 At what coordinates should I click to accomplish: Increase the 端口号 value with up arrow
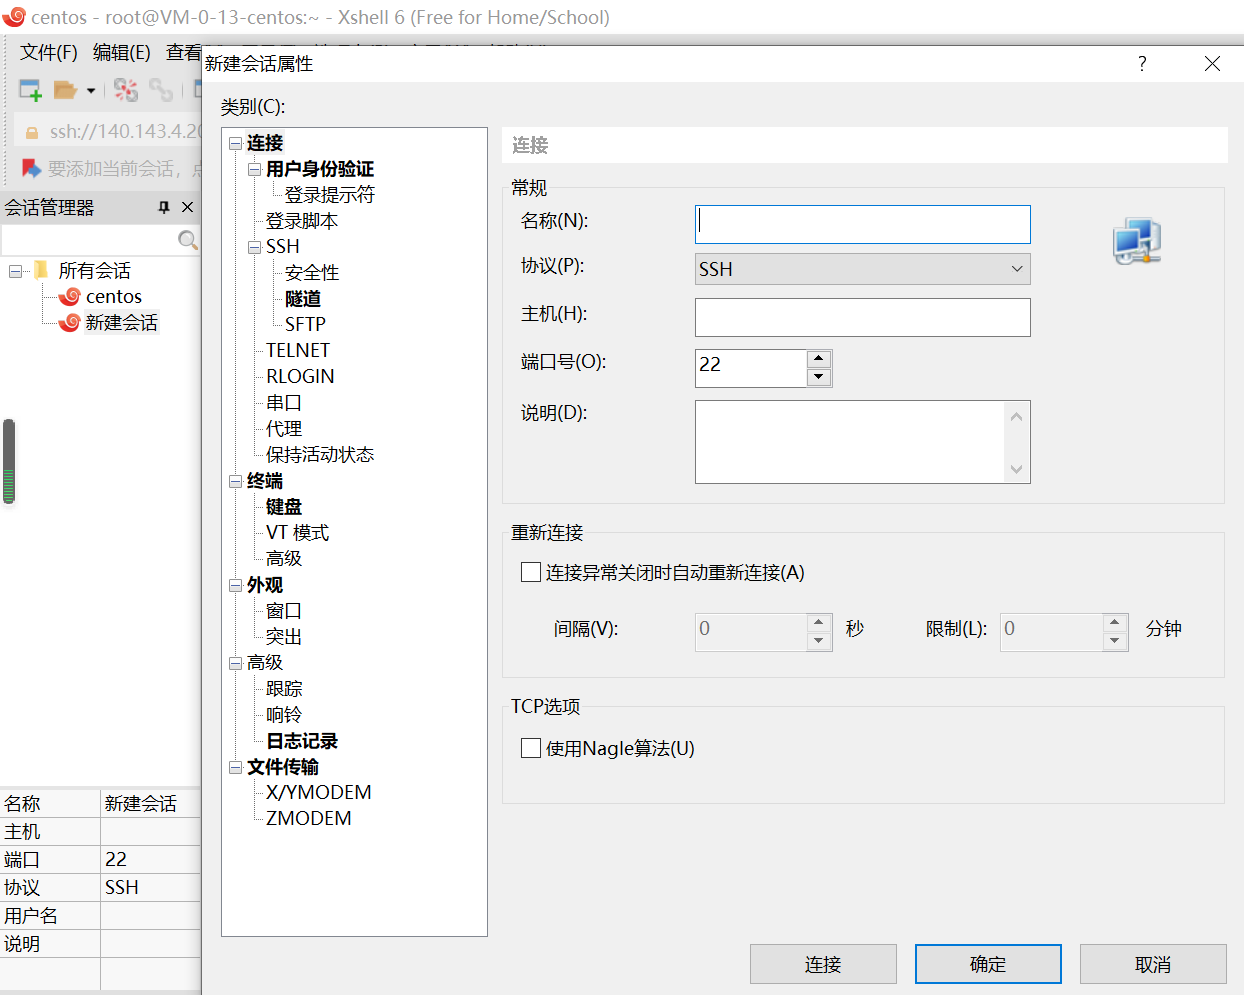click(x=819, y=358)
